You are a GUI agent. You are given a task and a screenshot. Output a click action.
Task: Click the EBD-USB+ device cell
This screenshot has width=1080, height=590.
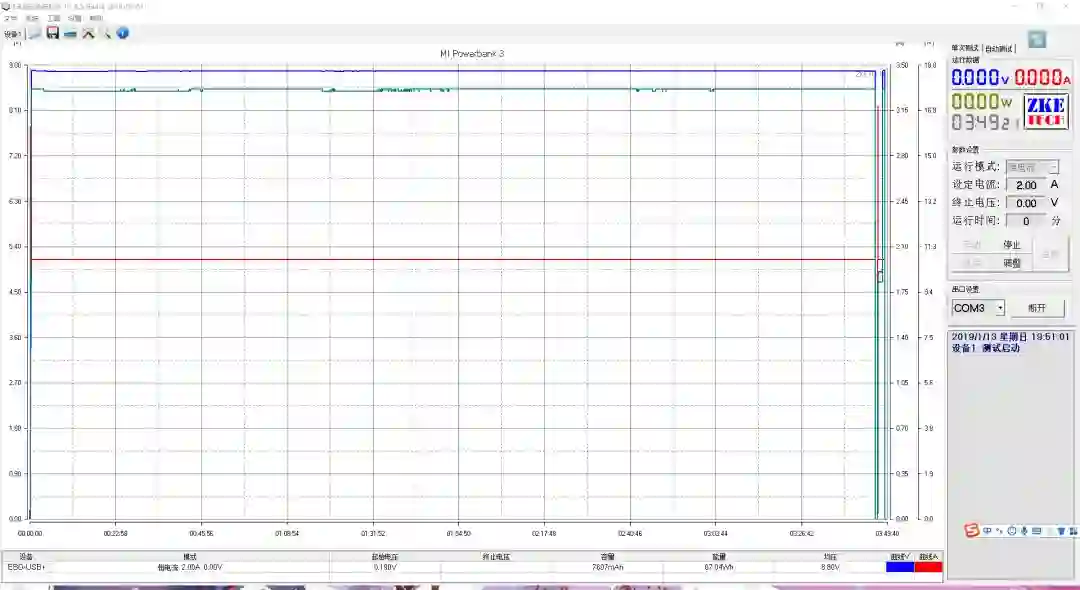26,567
